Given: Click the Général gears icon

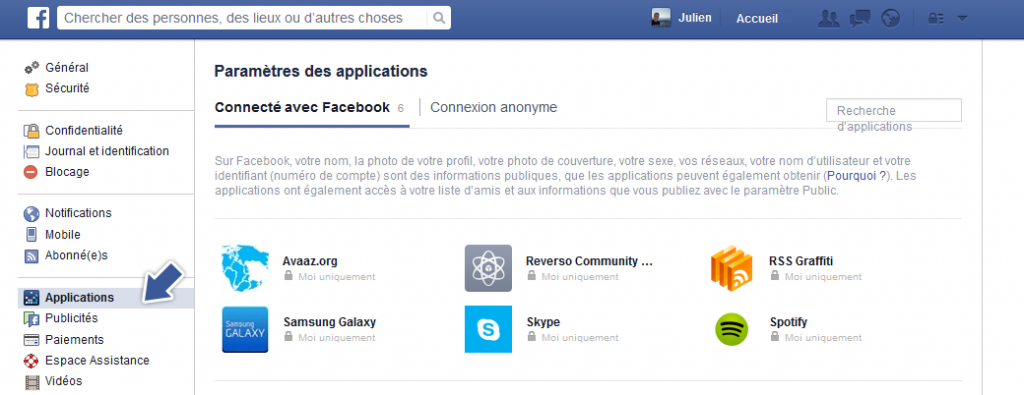Looking at the screenshot, I should (x=31, y=68).
